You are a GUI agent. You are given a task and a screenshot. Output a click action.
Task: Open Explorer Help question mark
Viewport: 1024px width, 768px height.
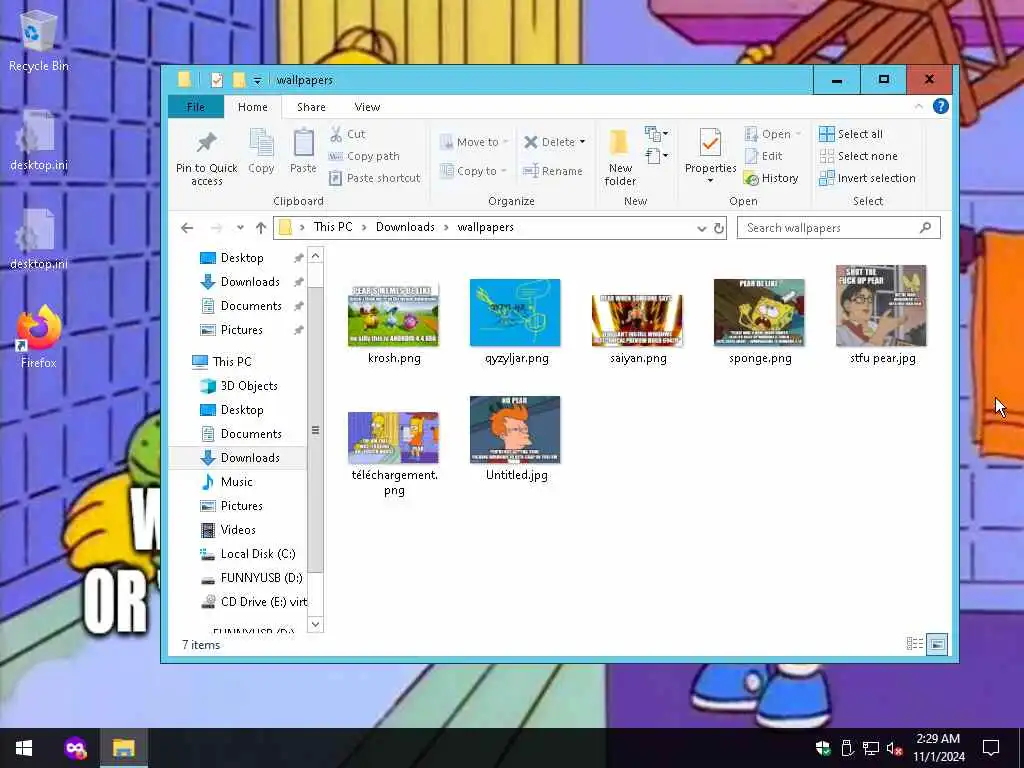(x=940, y=106)
